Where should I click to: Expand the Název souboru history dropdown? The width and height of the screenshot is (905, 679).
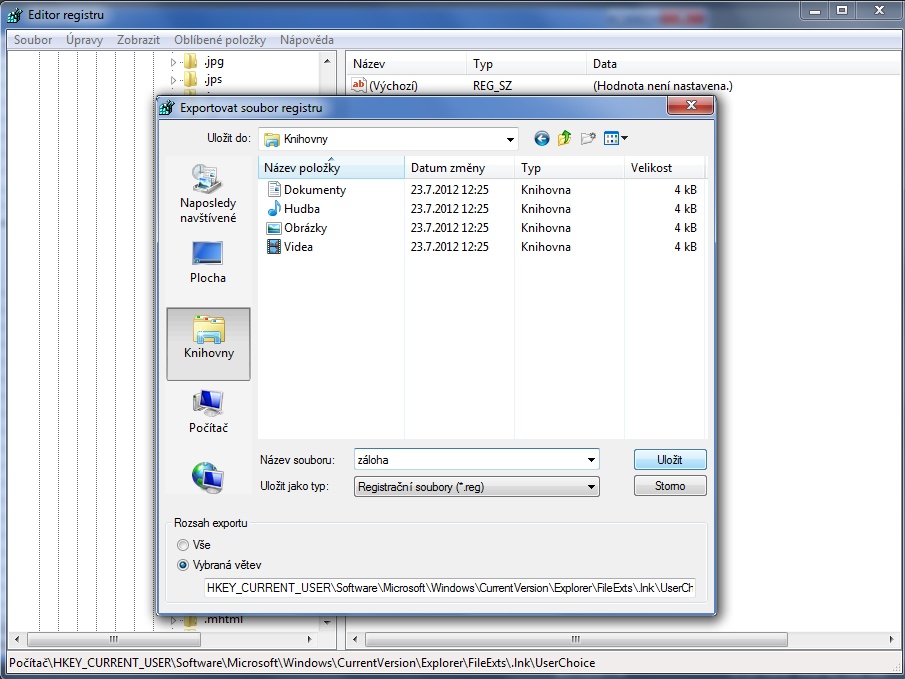592,460
